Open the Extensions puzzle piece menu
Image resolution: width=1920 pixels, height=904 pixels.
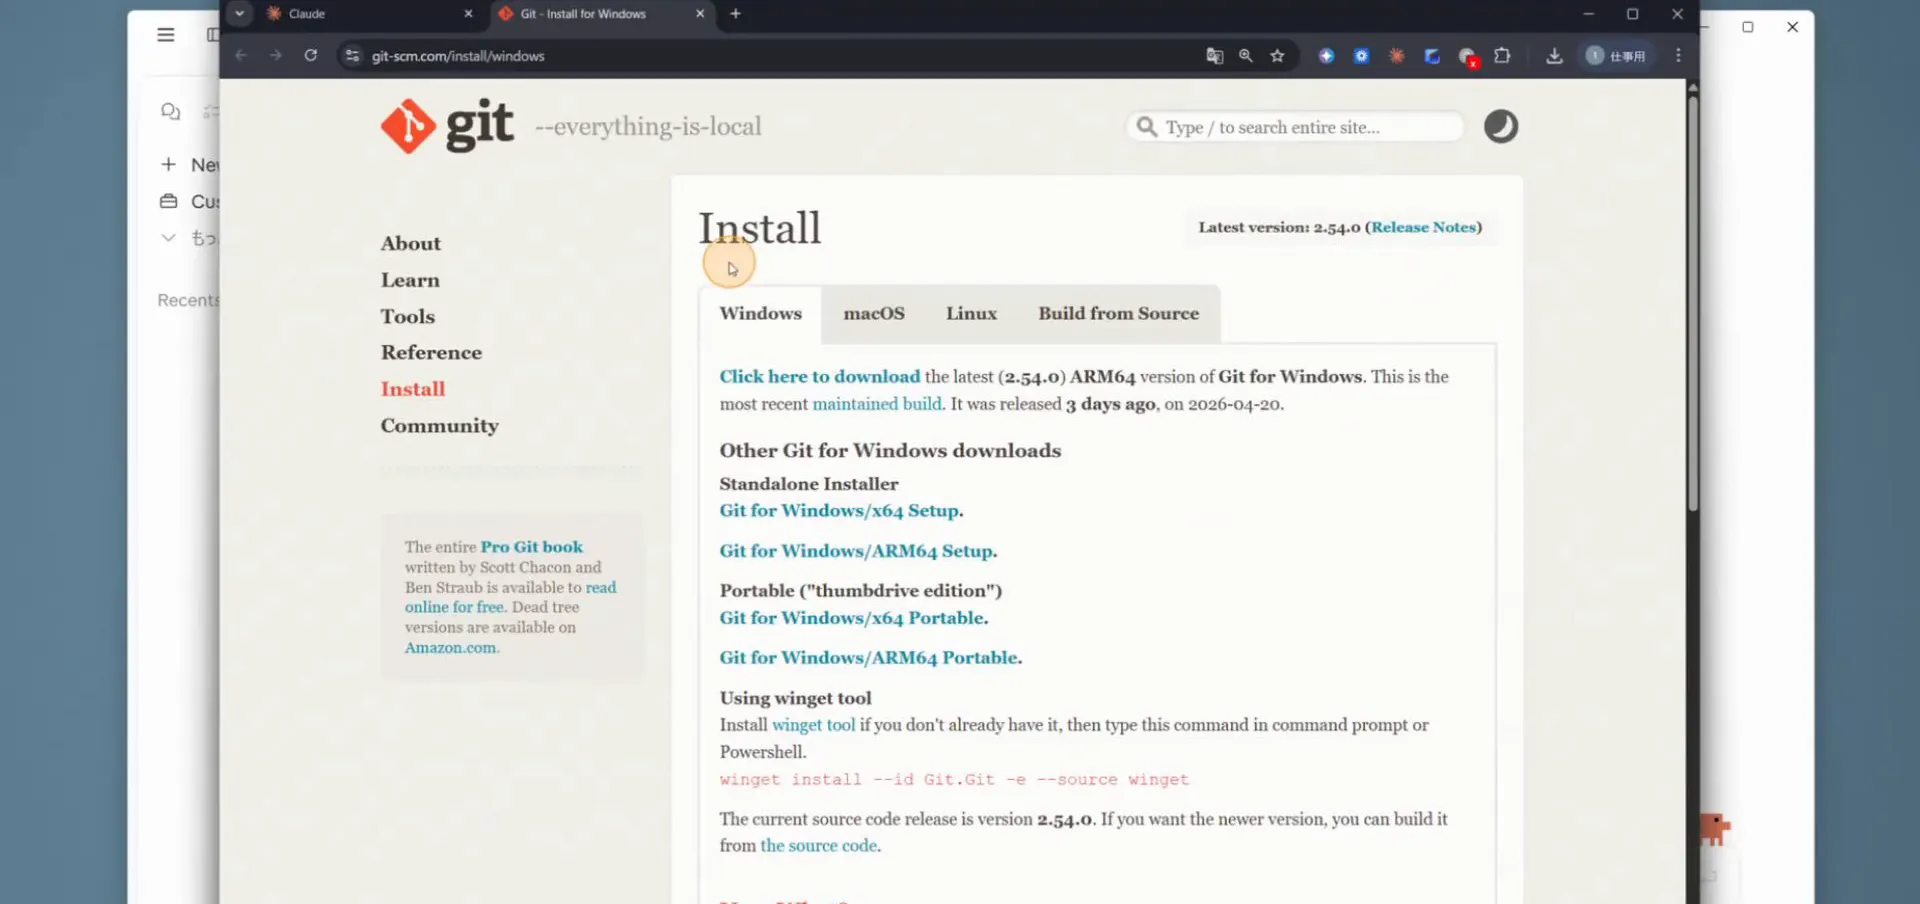[1502, 56]
